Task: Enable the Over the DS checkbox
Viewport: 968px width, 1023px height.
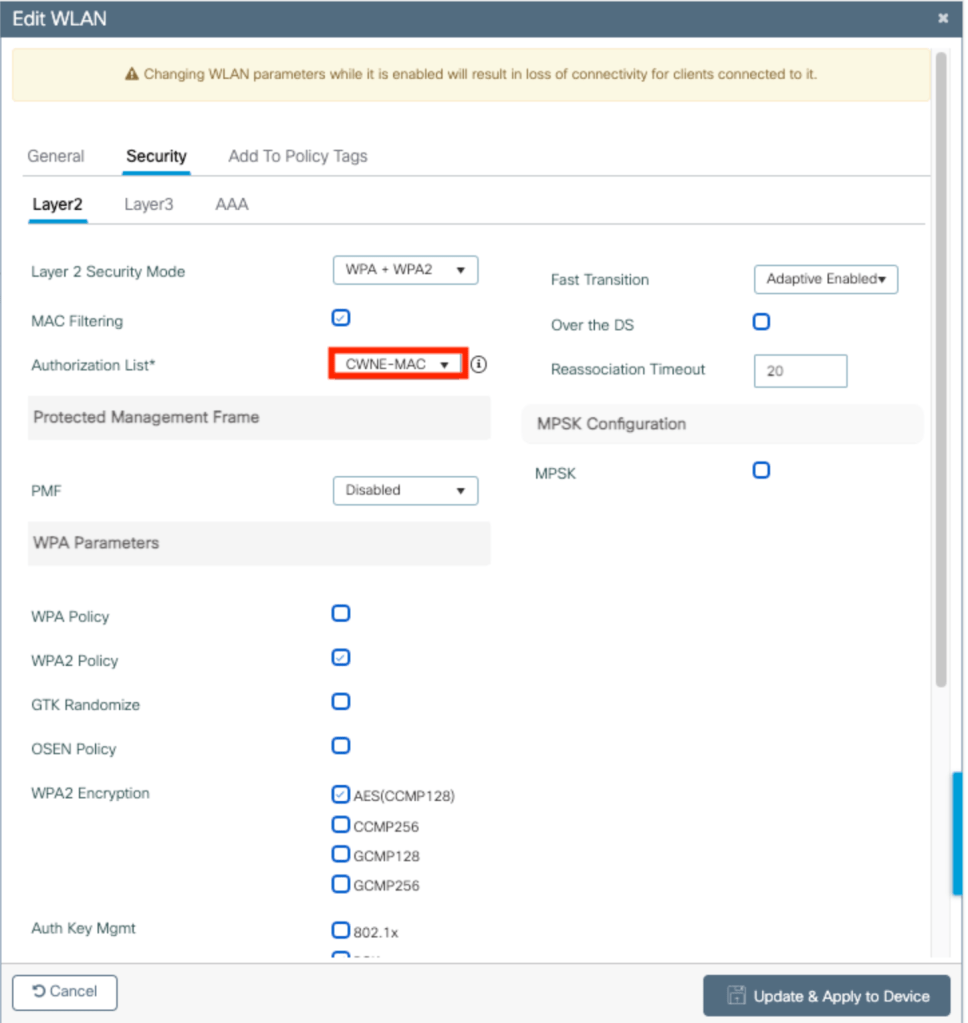Action: click(x=761, y=322)
